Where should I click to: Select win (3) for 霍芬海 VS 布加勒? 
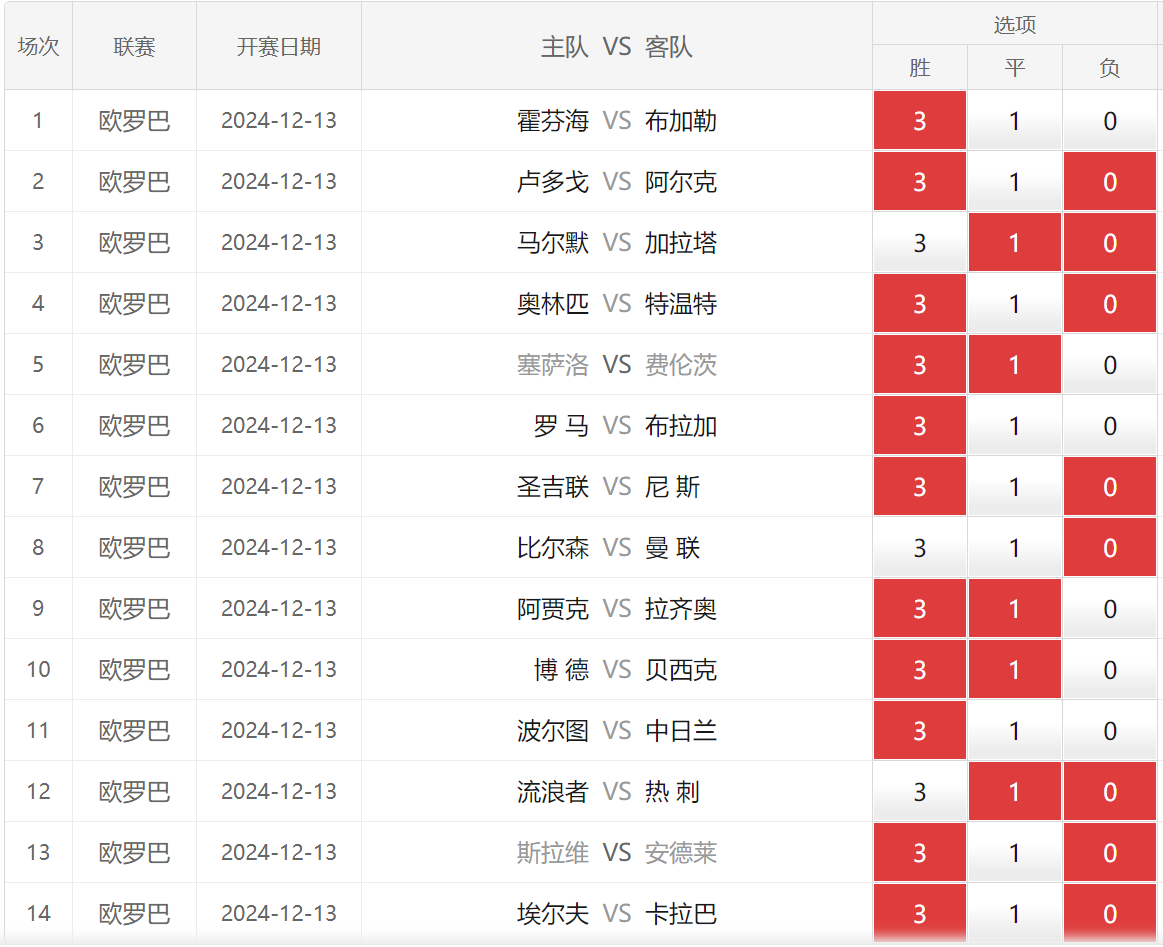tap(920, 121)
